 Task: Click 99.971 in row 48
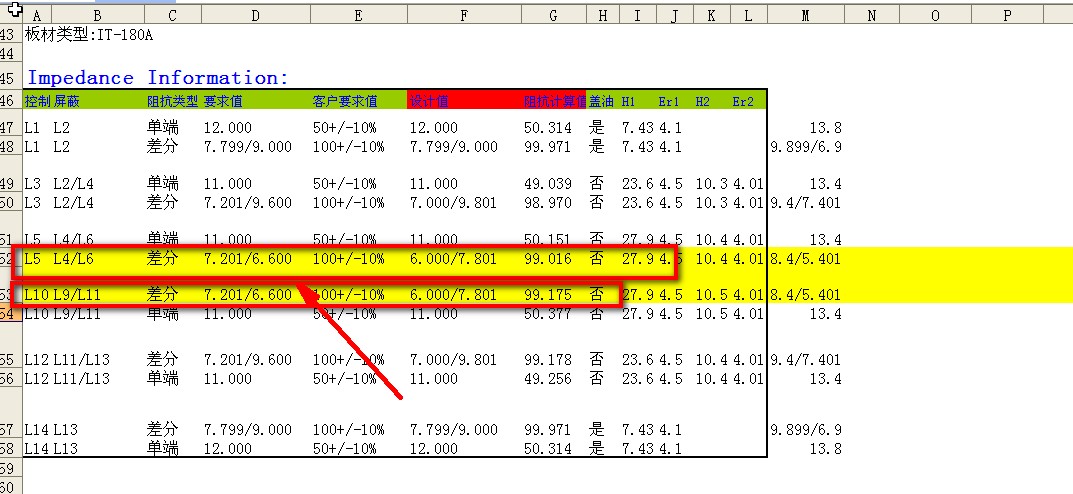click(547, 147)
